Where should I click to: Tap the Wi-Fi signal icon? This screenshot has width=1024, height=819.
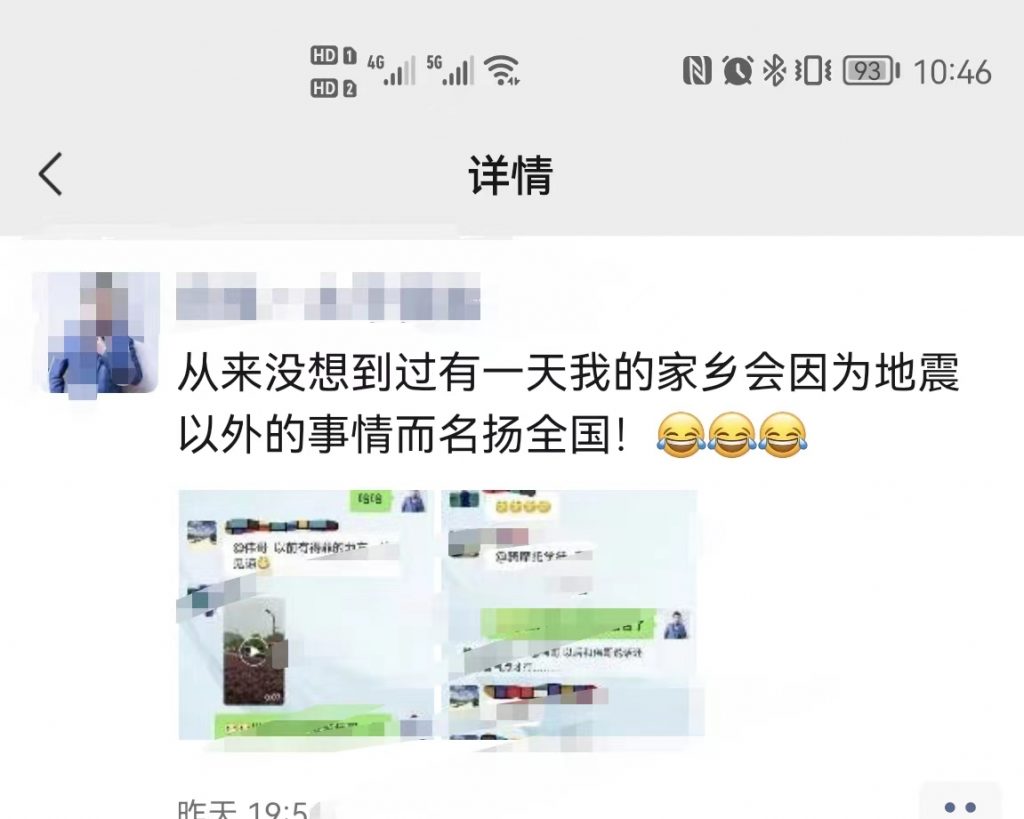coord(502,70)
